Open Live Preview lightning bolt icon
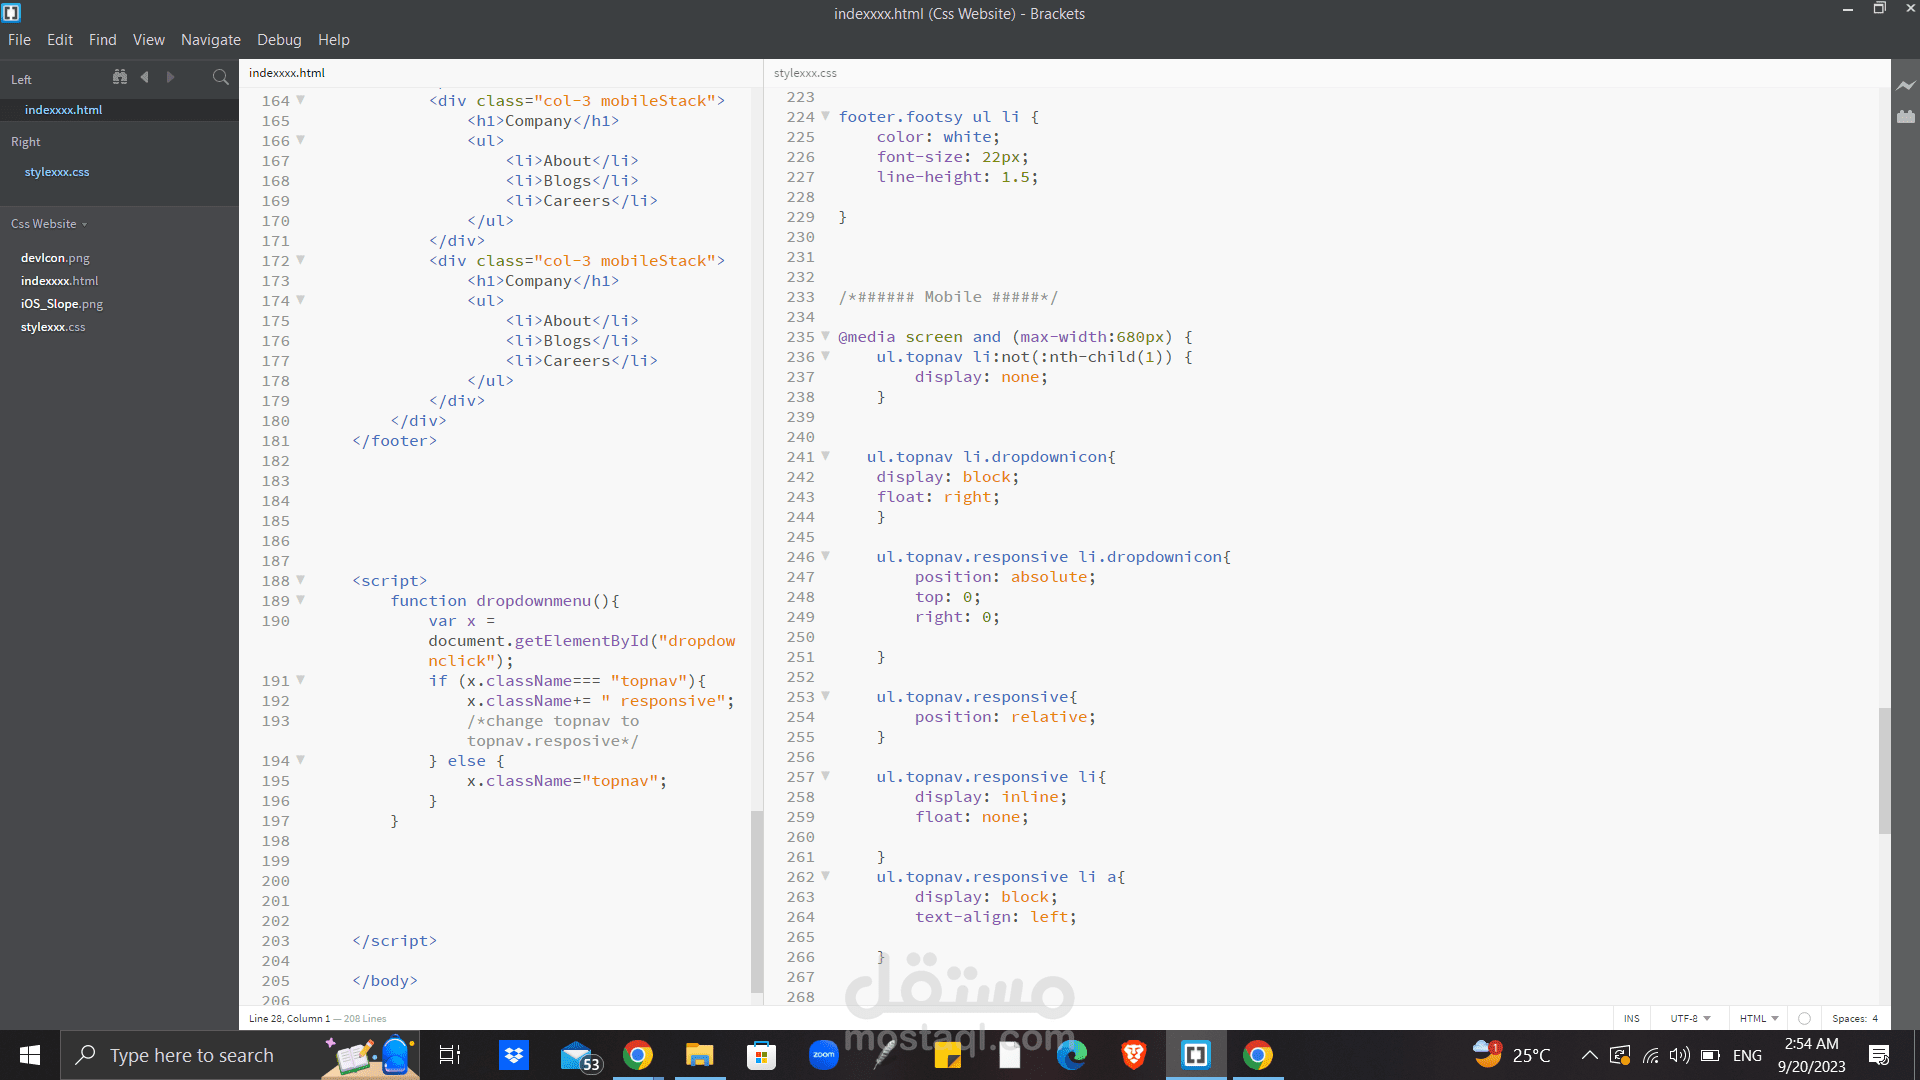 pyautogui.click(x=1906, y=86)
